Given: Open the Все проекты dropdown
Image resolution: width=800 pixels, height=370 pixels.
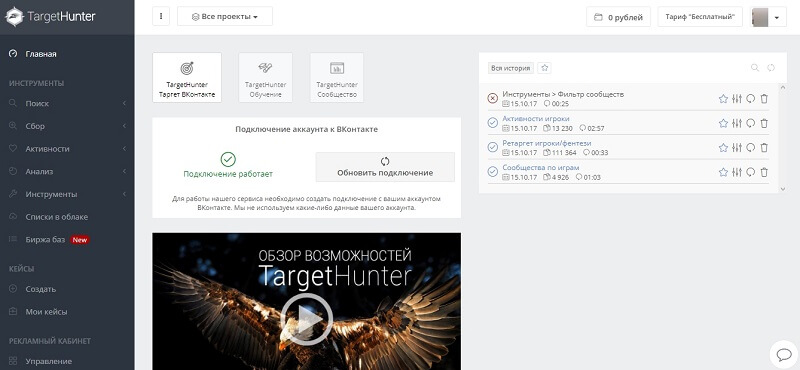Looking at the screenshot, I should pos(224,16).
